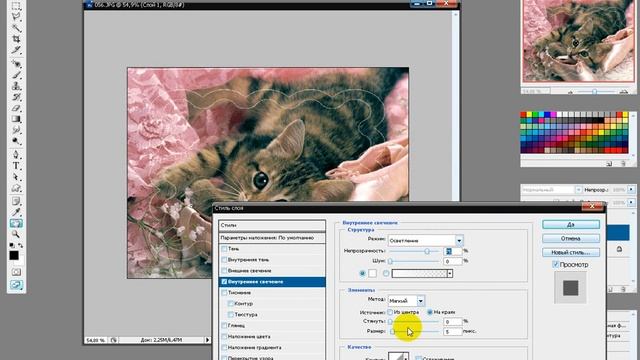The height and width of the screenshot is (360, 640).
Task: Select the Type tool
Action: click(16, 166)
